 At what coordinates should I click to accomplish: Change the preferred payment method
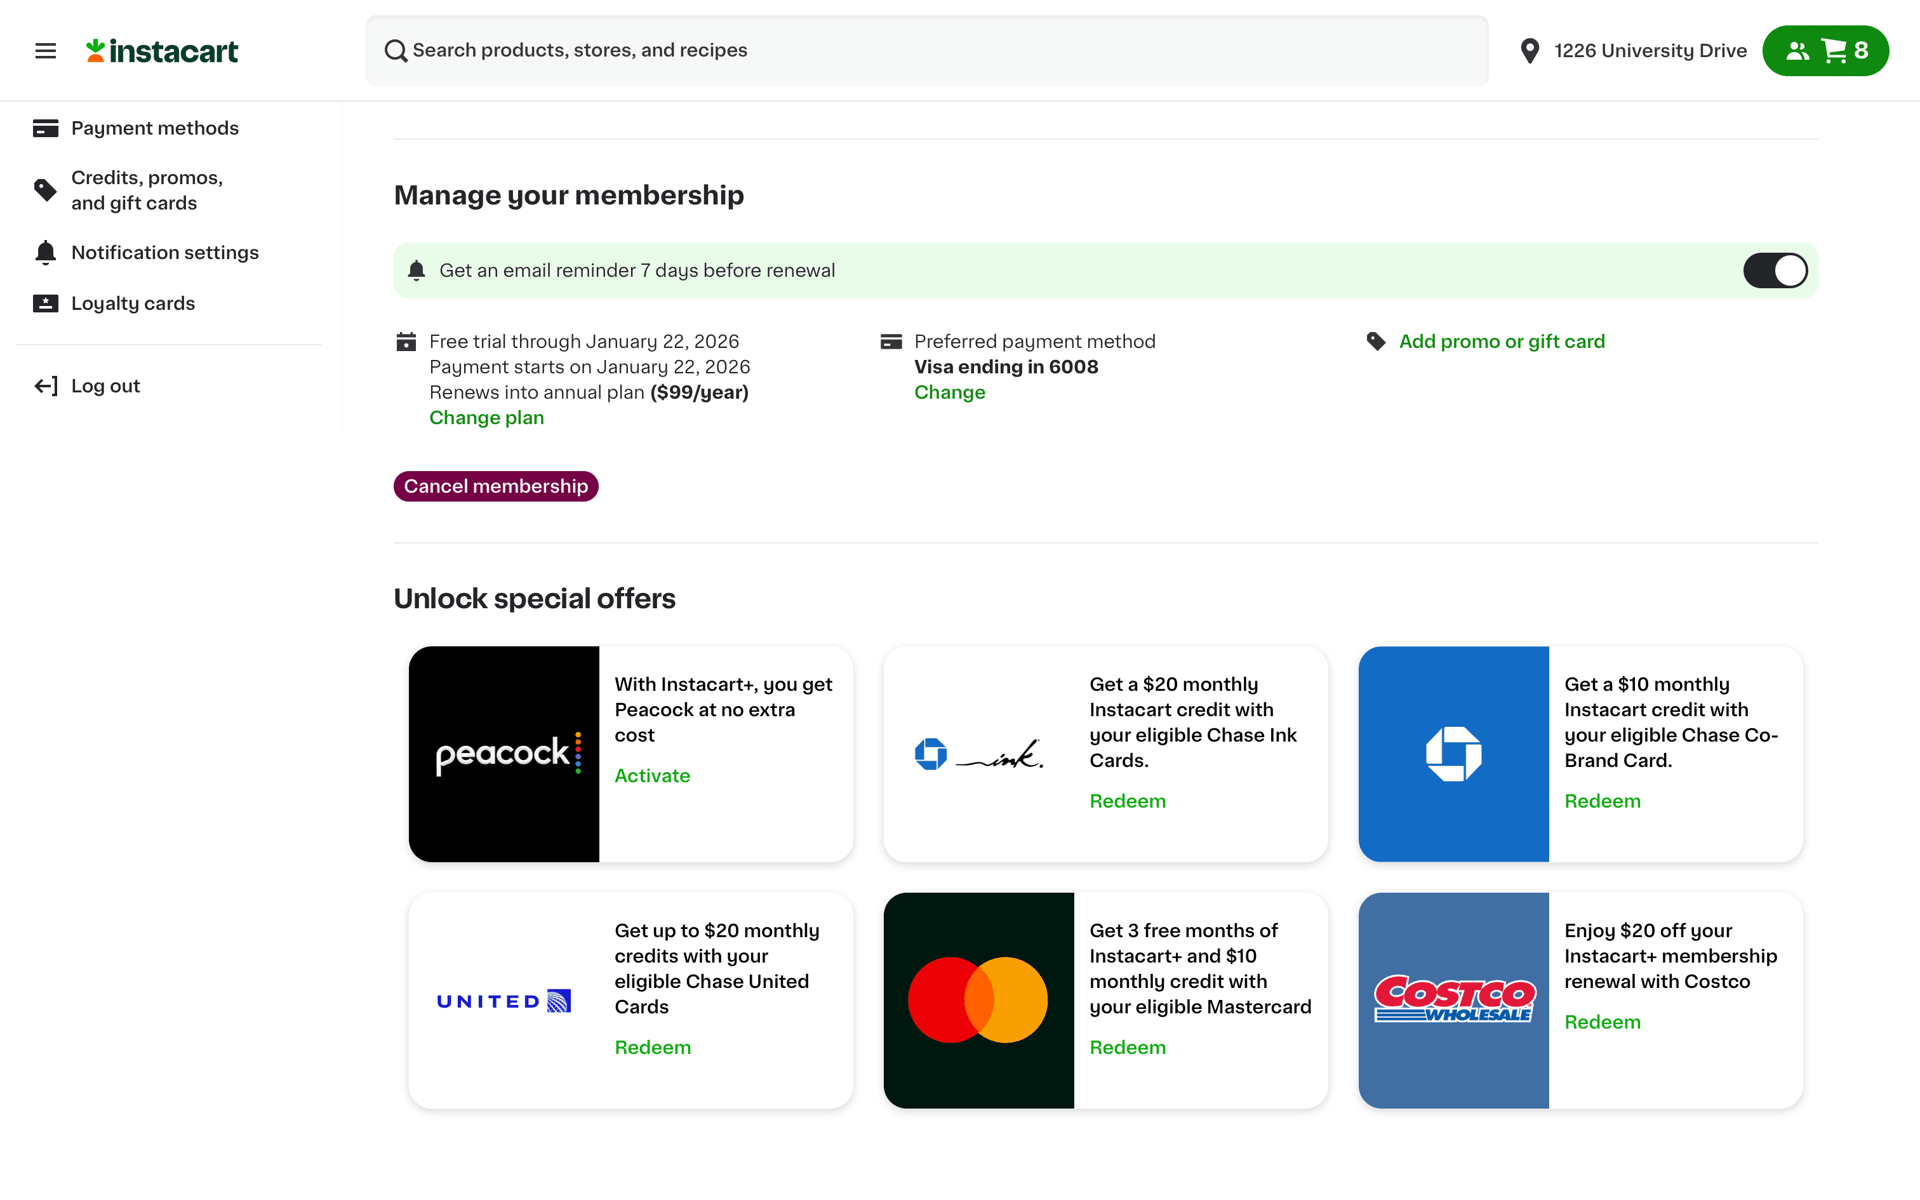point(950,393)
